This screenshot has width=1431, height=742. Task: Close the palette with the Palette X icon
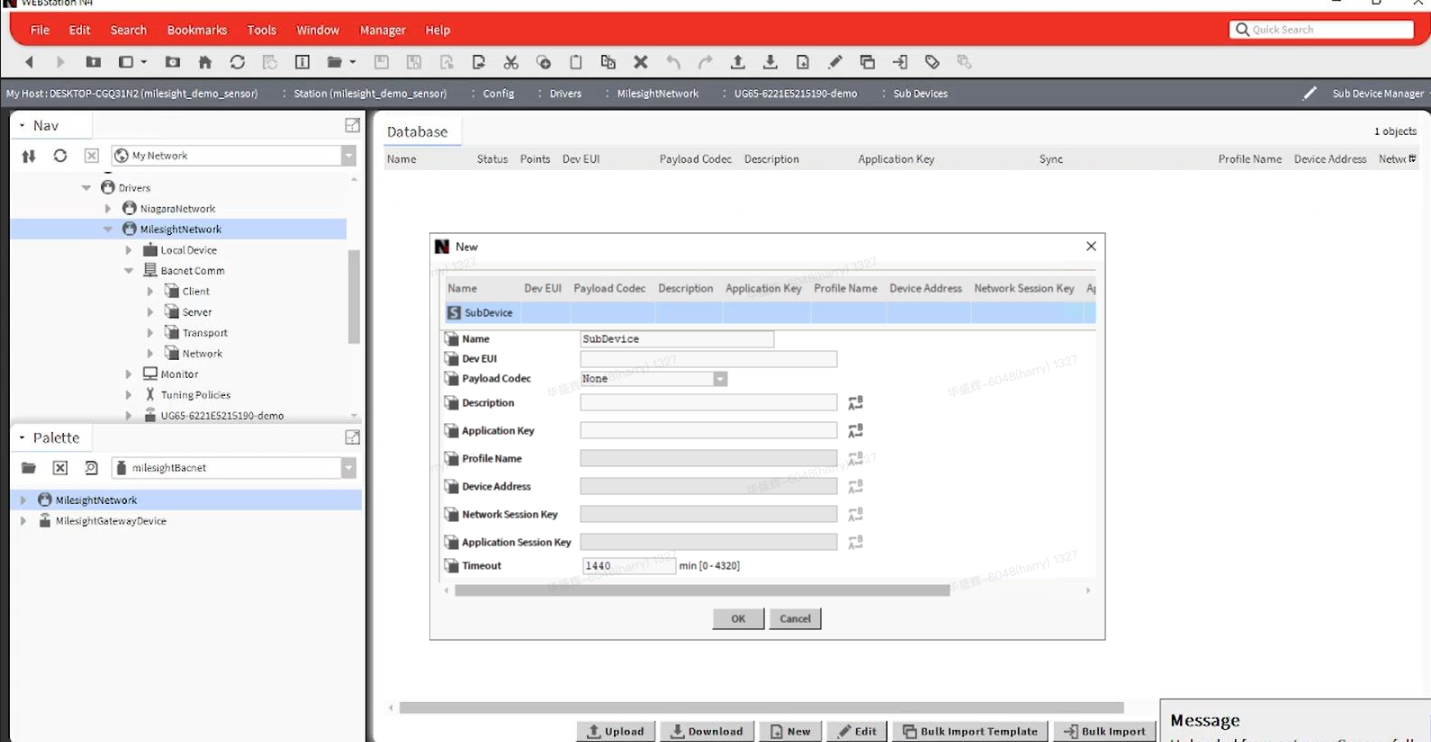60,468
